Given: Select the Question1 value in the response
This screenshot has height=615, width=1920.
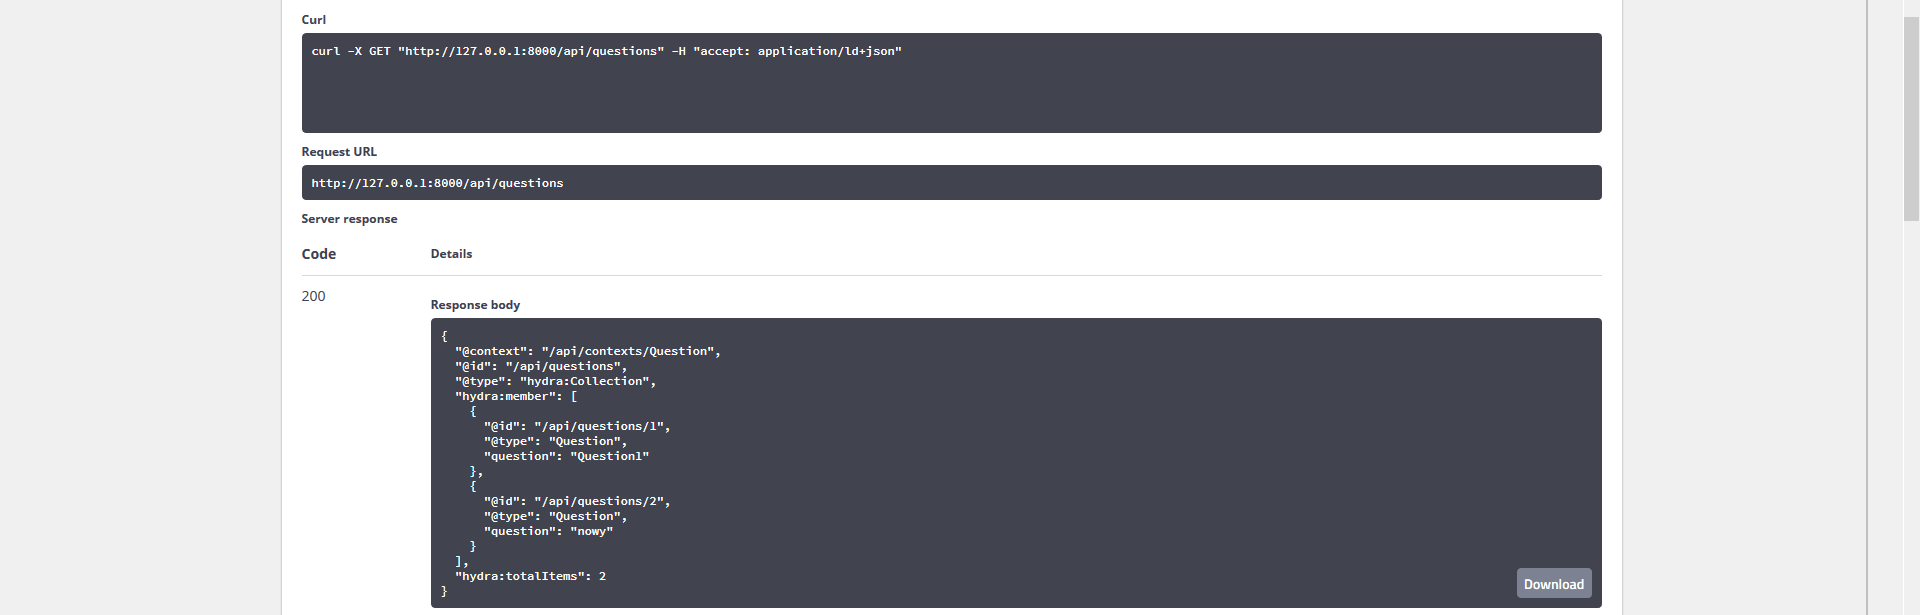Looking at the screenshot, I should [608, 455].
